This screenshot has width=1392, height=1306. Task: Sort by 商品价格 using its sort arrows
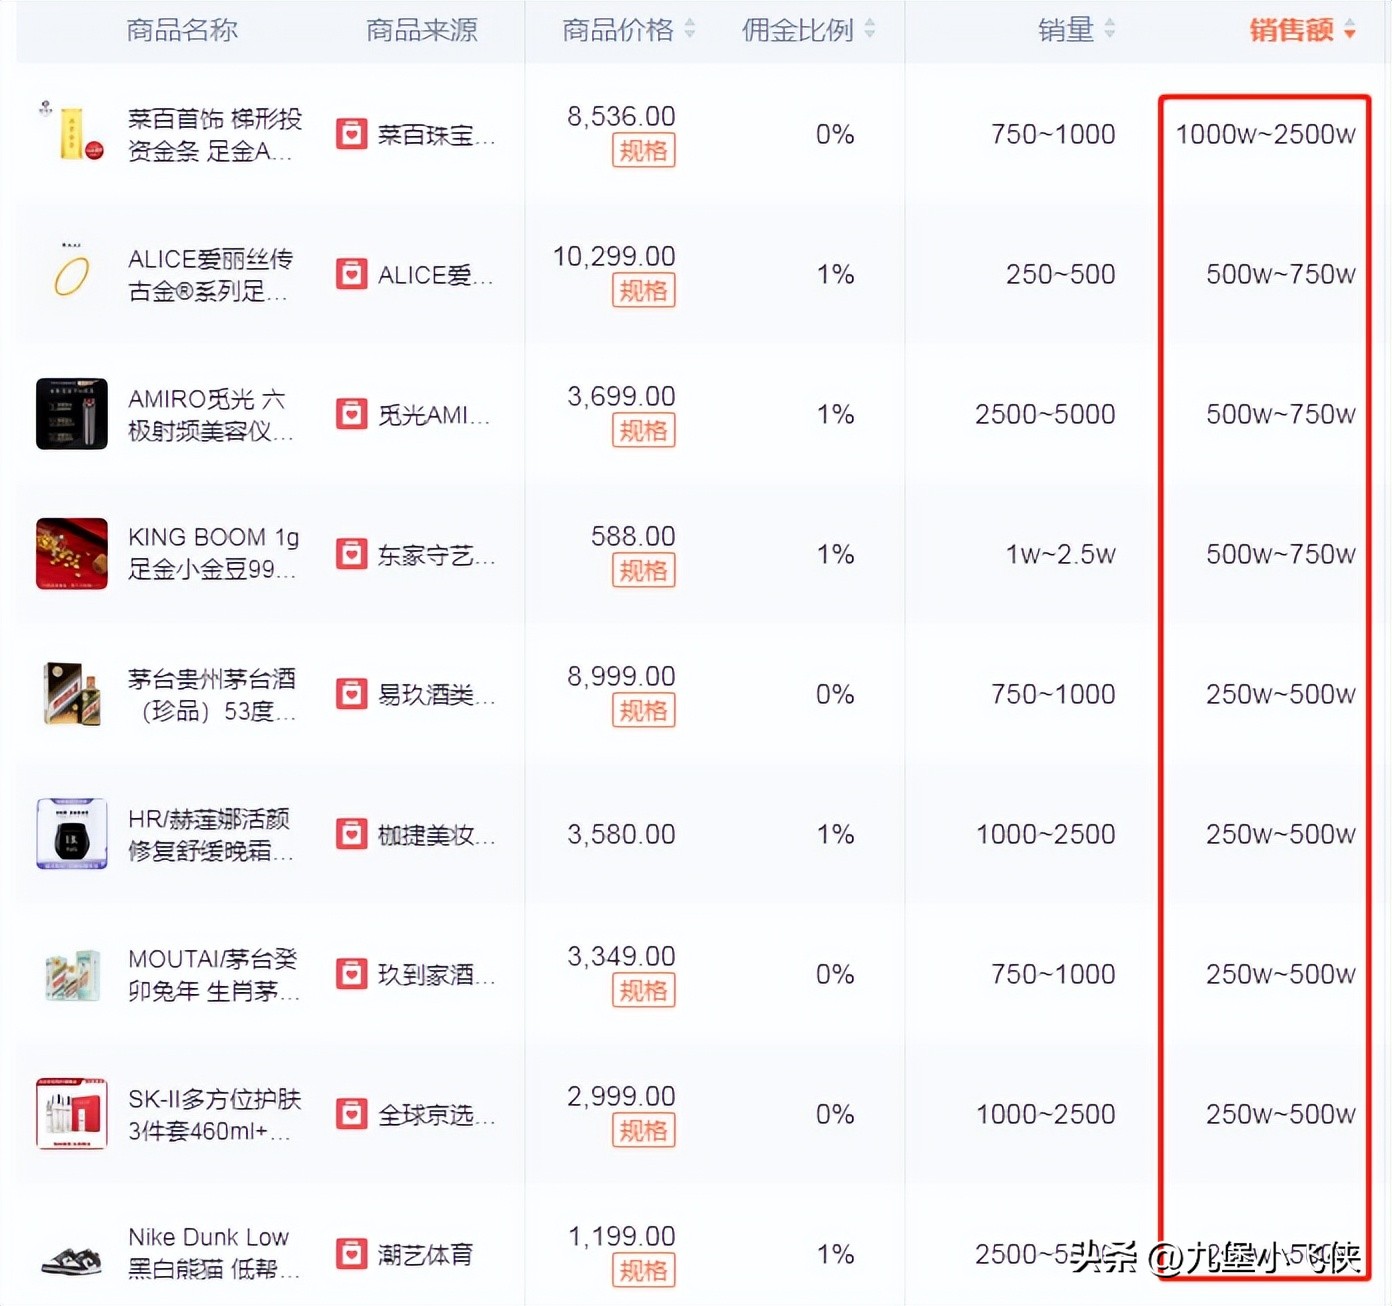[690, 30]
